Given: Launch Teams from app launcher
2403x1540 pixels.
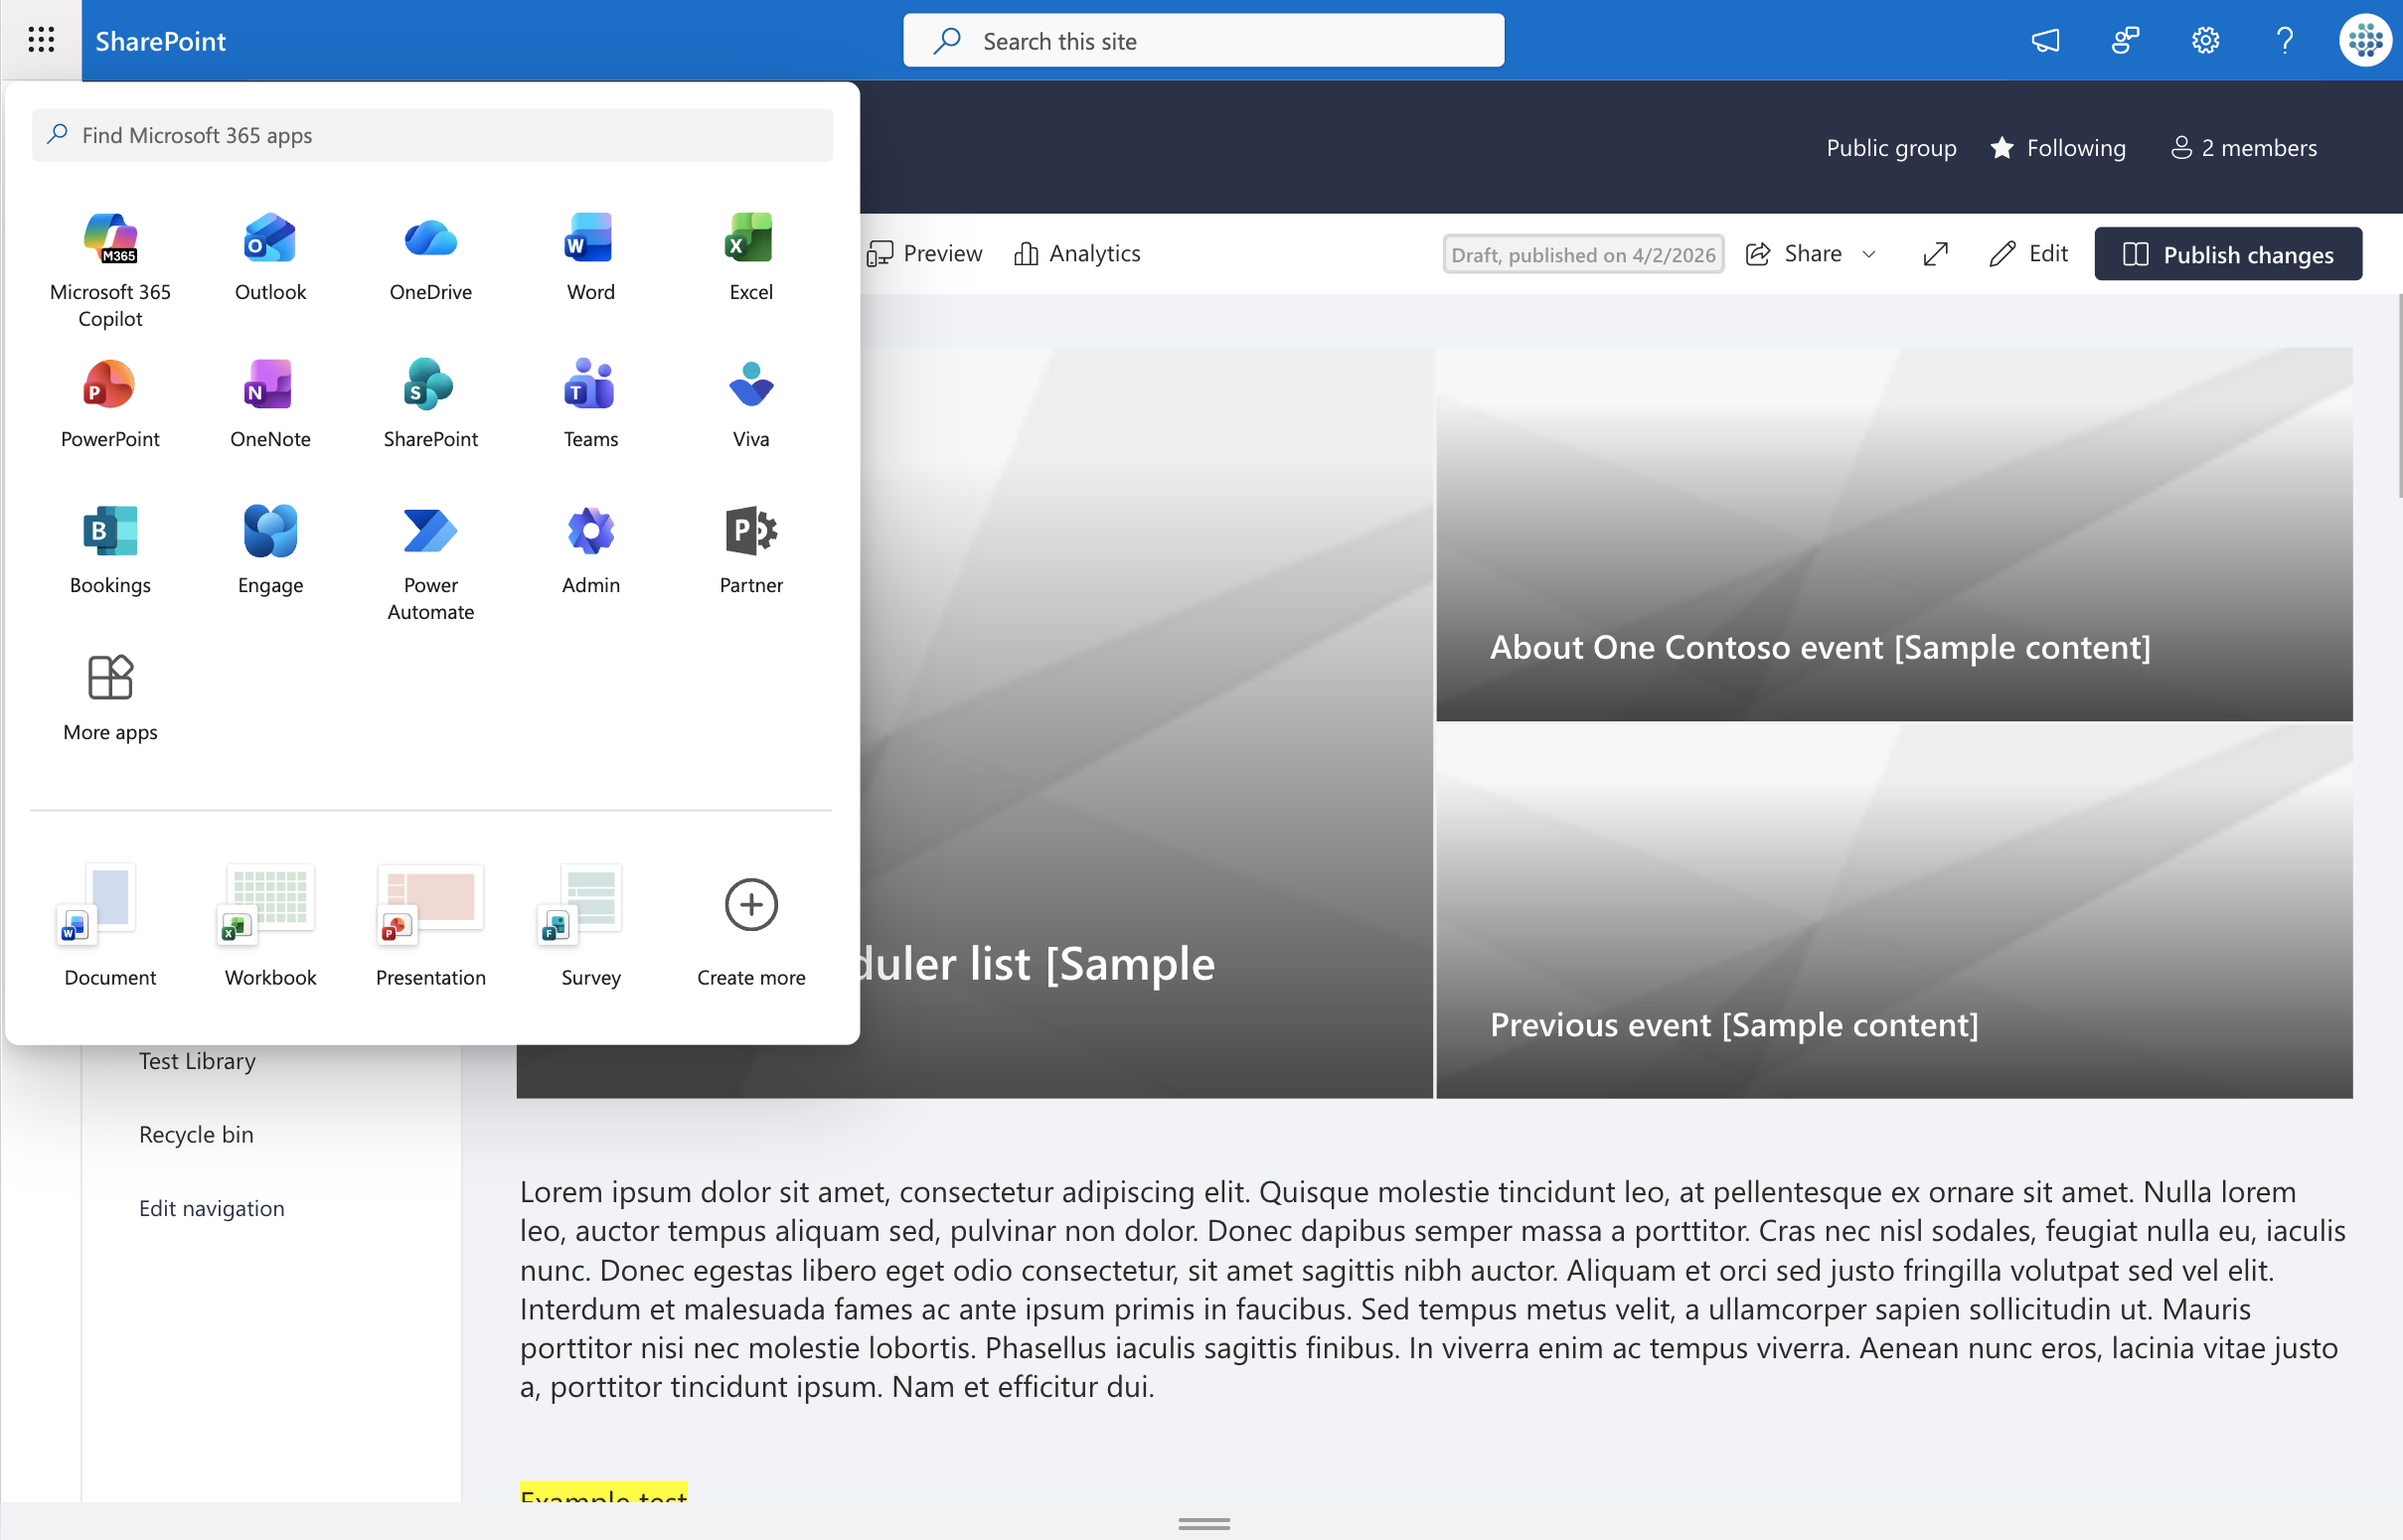Looking at the screenshot, I should 591,403.
